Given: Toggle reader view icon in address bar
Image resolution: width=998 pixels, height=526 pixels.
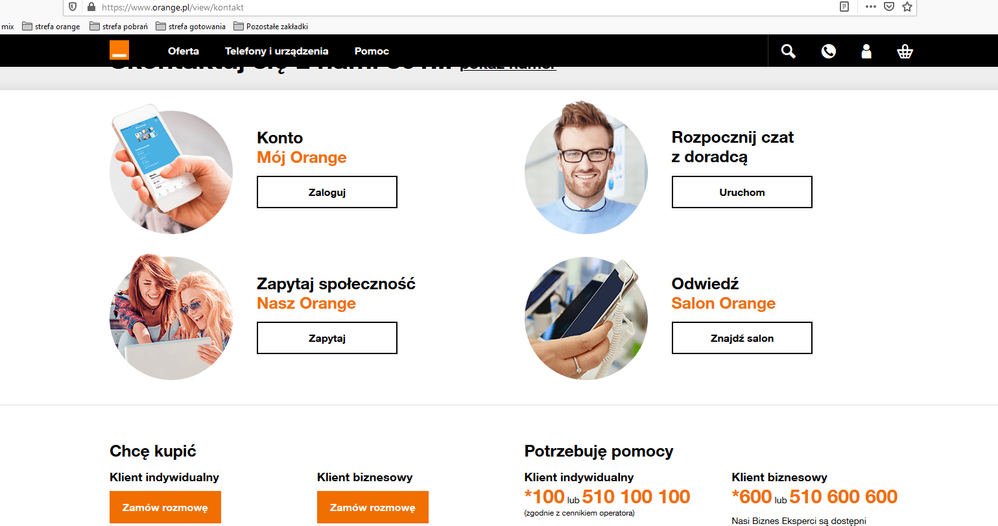Looking at the screenshot, I should [845, 6].
